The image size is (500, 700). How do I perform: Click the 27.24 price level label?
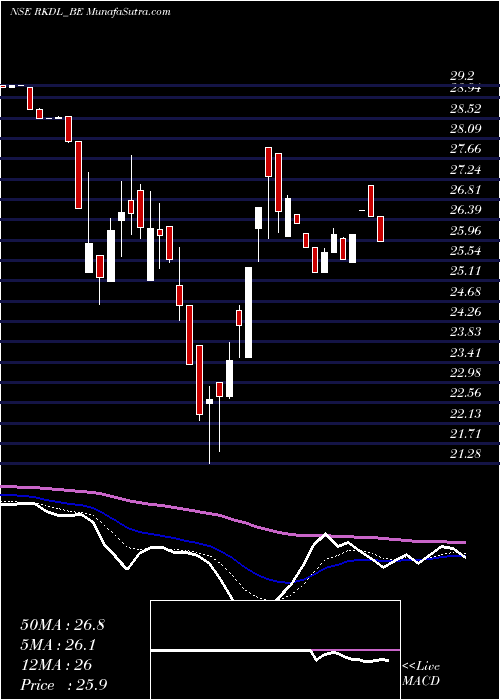pyautogui.click(x=466, y=170)
